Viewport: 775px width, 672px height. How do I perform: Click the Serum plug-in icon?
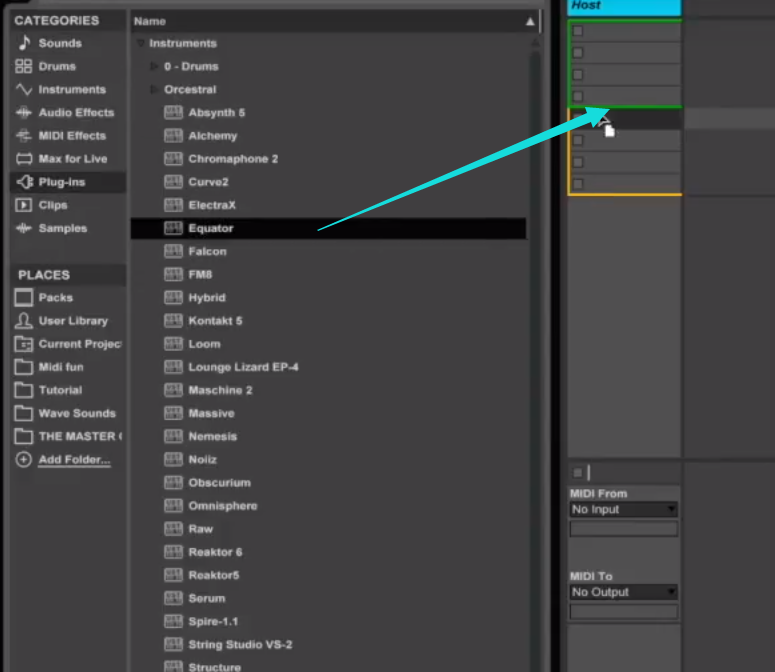173,598
